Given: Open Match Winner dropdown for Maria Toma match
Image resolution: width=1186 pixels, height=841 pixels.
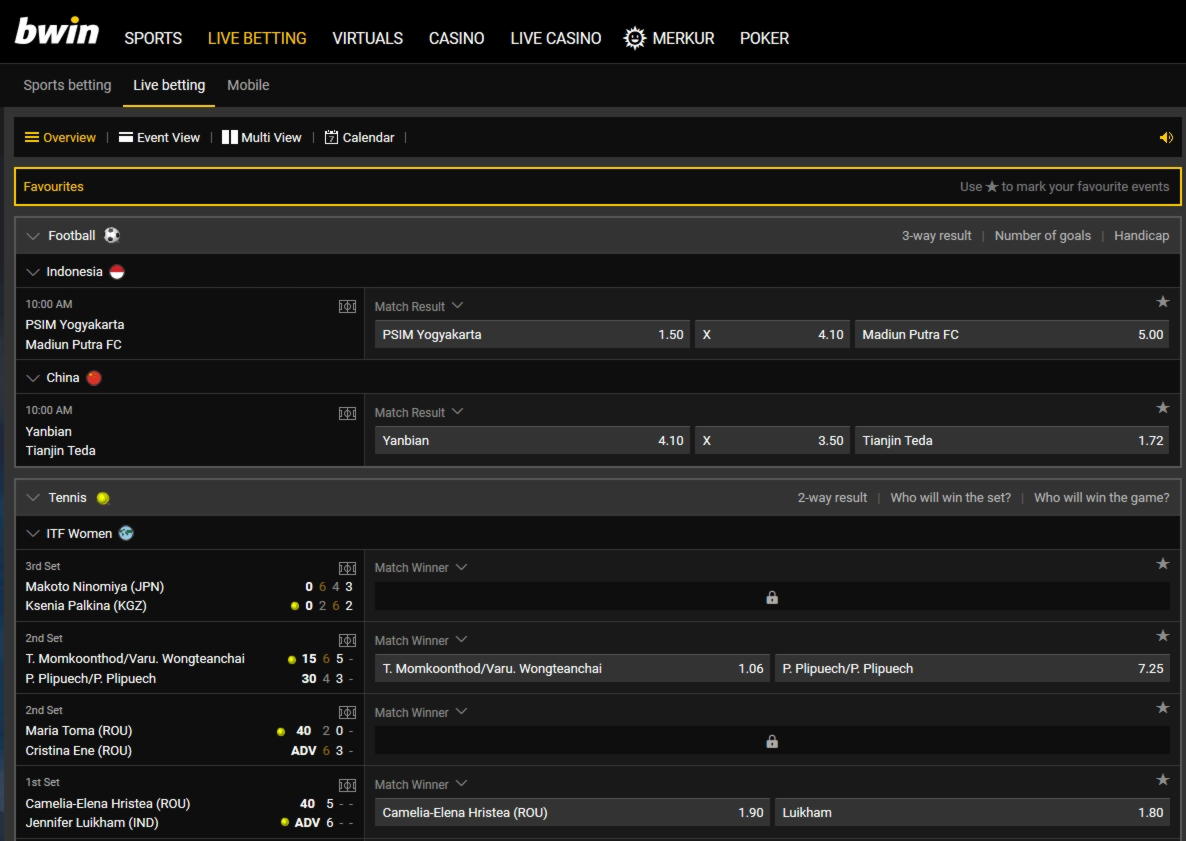Looking at the screenshot, I should (421, 712).
